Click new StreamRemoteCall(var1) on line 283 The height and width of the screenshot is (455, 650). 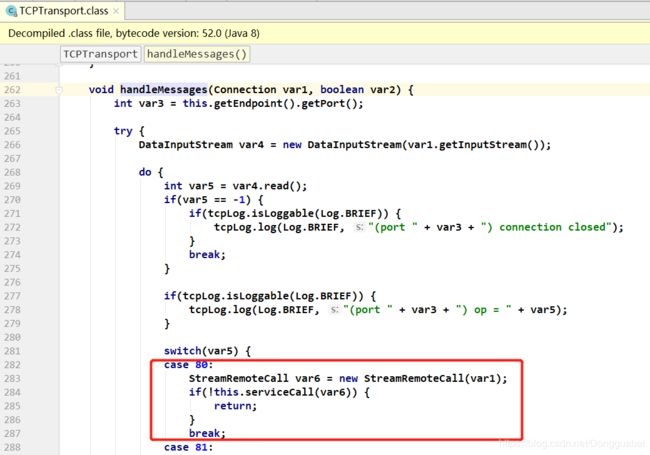point(420,378)
